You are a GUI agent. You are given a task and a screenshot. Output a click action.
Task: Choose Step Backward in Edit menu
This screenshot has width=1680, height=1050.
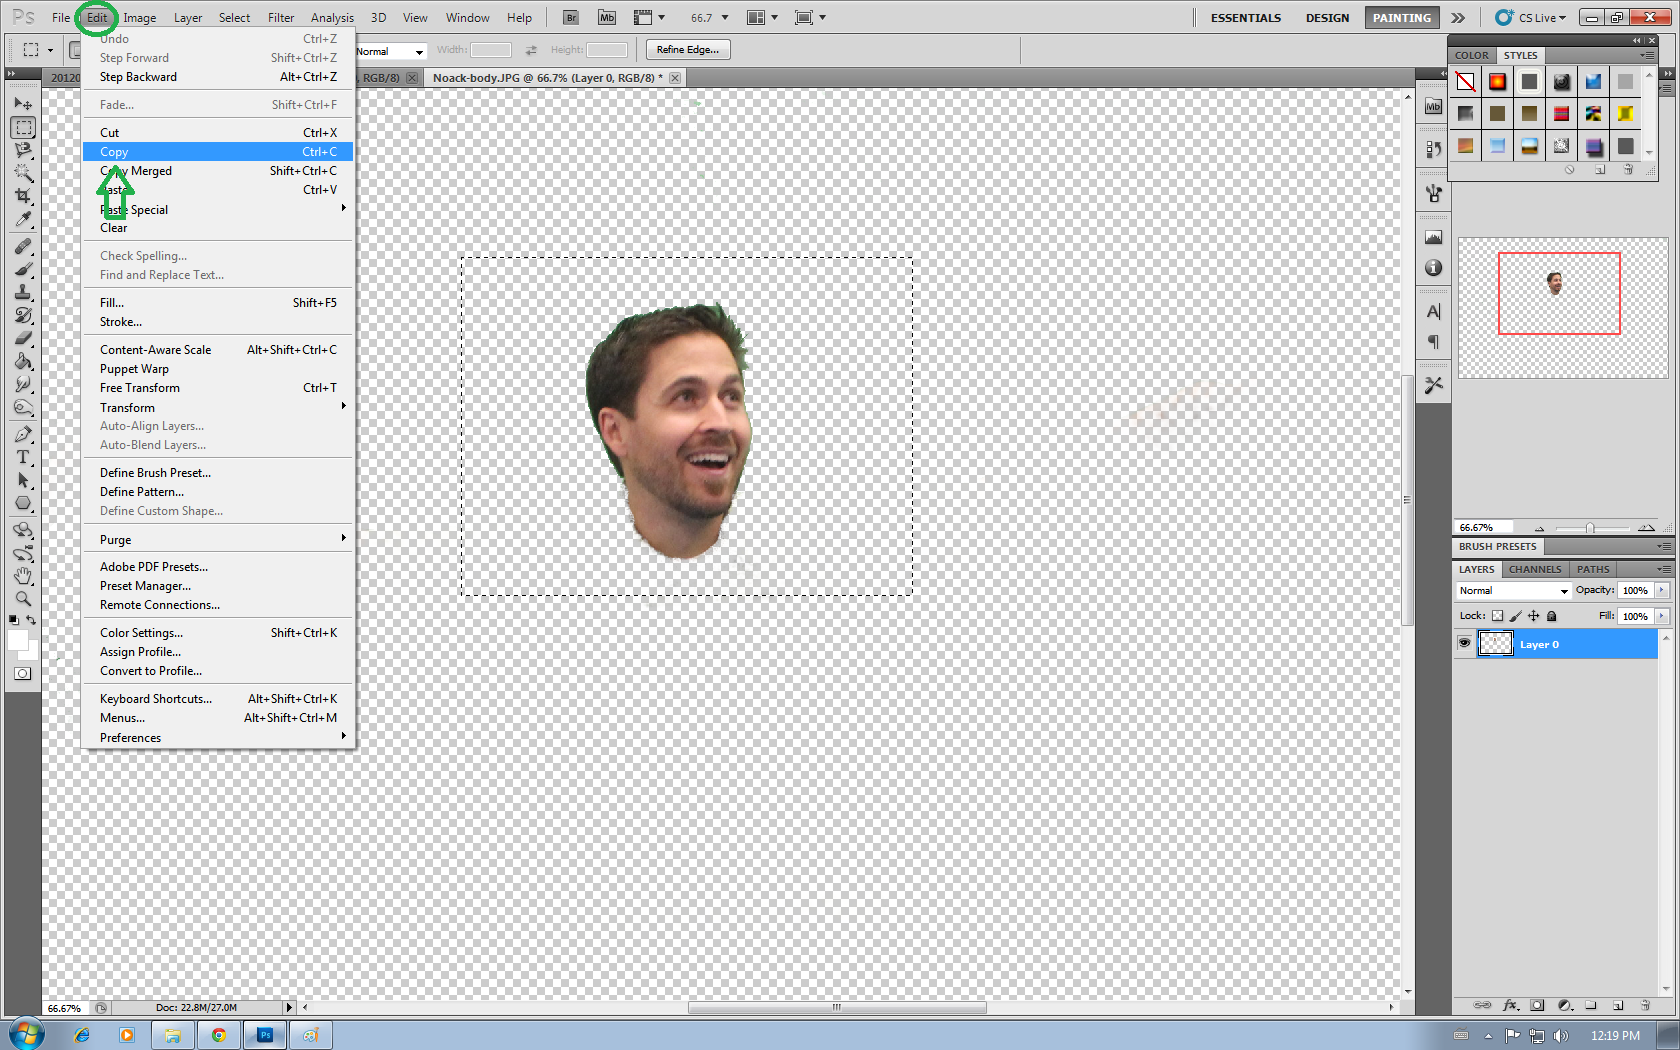(218, 77)
